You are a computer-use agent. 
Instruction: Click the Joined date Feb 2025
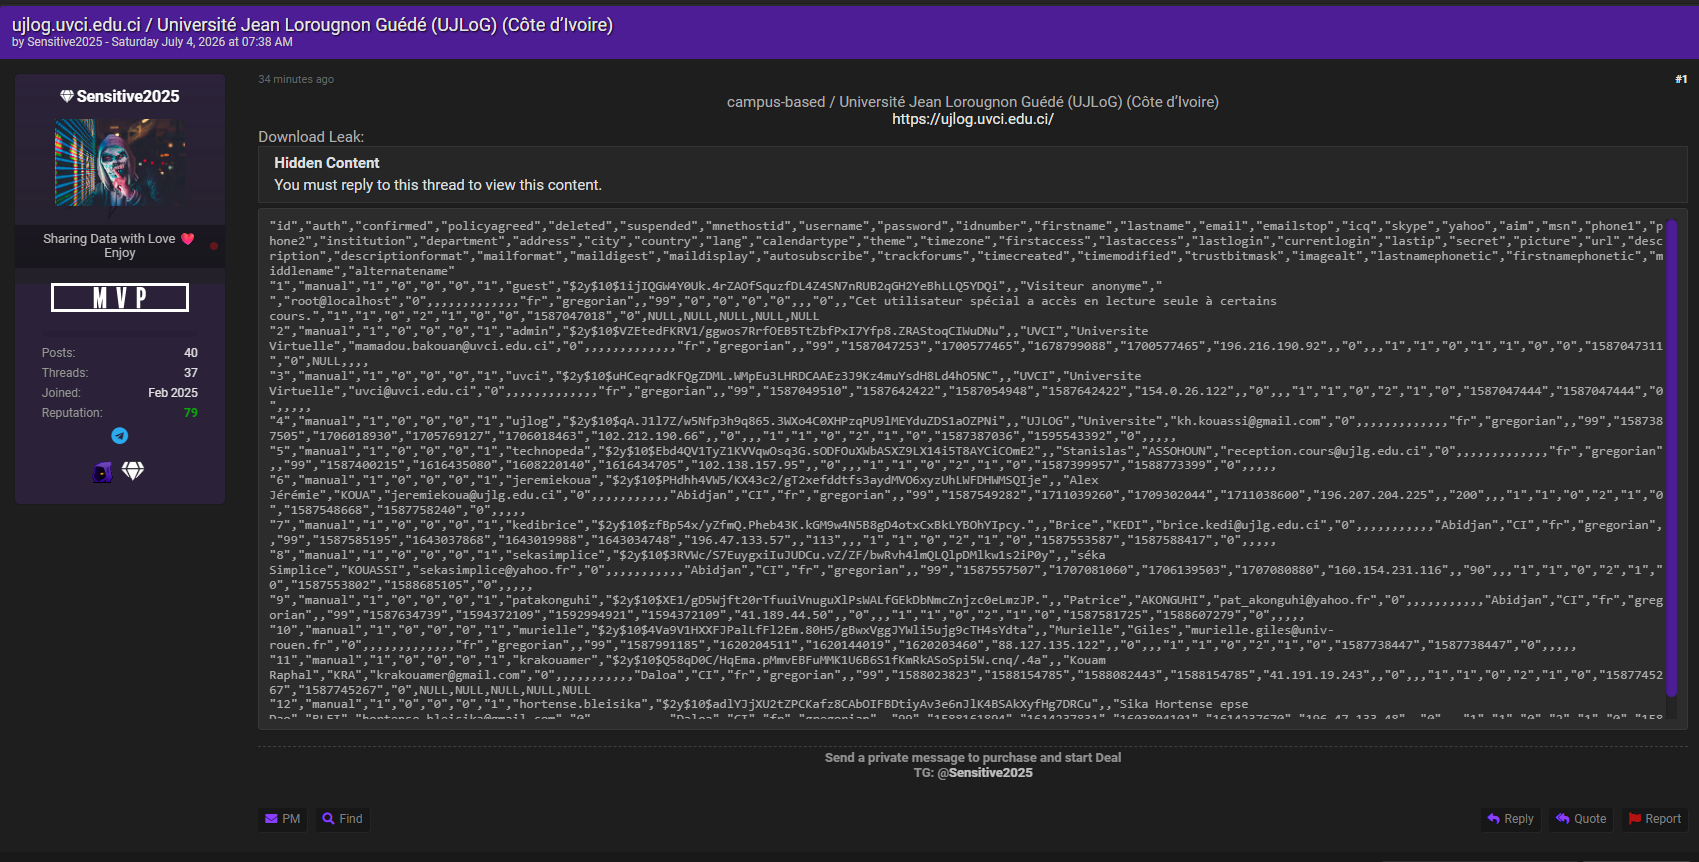(173, 393)
